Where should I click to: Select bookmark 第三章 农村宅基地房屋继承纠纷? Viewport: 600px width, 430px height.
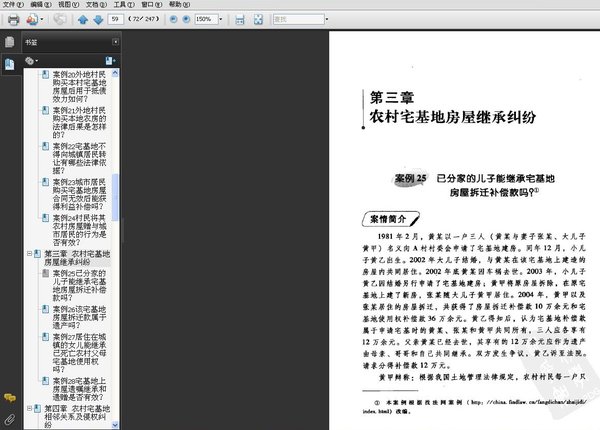point(77,258)
